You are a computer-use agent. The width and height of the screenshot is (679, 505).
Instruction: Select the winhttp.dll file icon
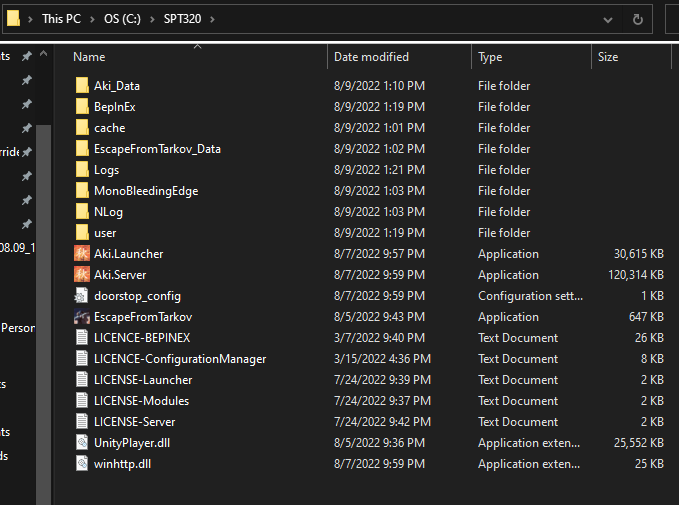tap(82, 463)
